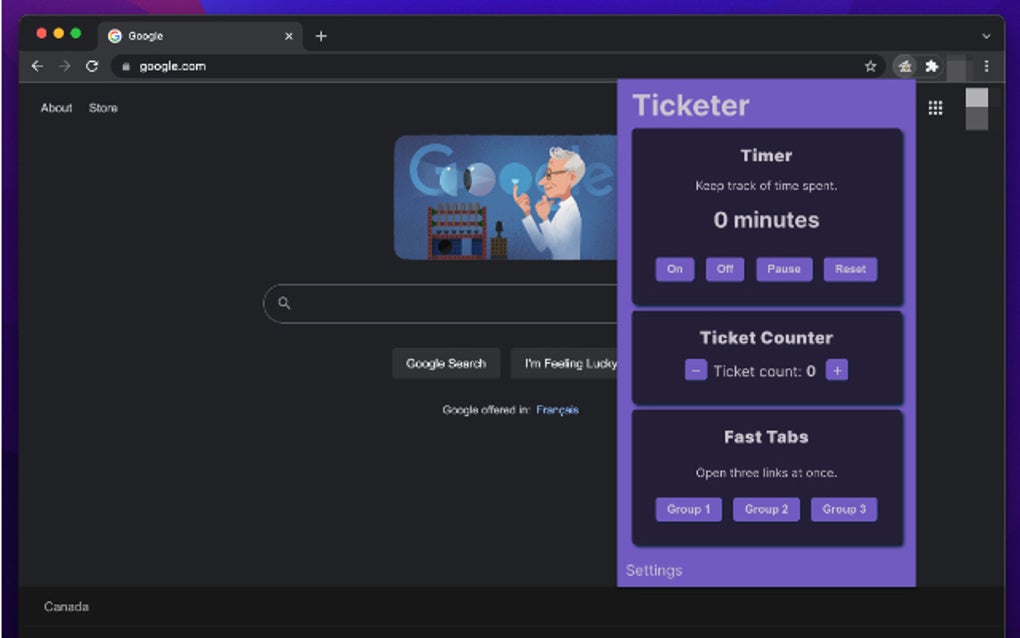Pause the running timer
1020x638 pixels.
coord(784,269)
